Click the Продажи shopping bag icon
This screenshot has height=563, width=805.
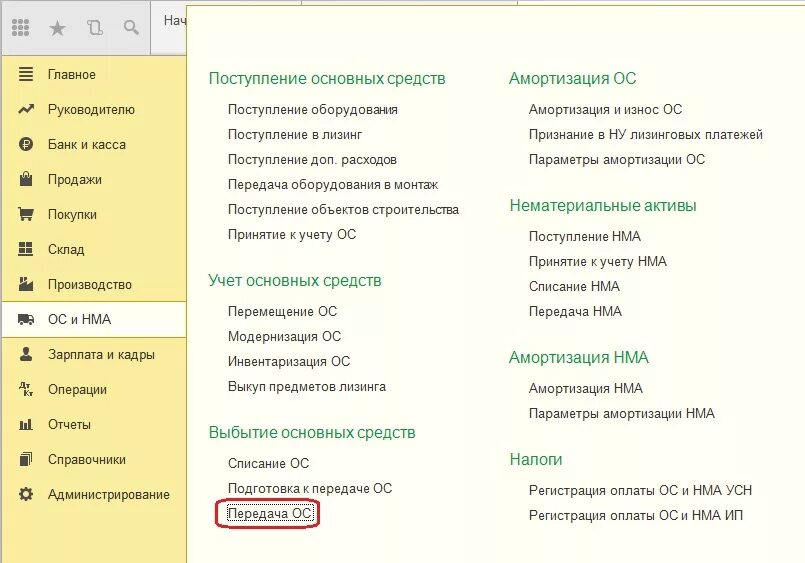26,179
